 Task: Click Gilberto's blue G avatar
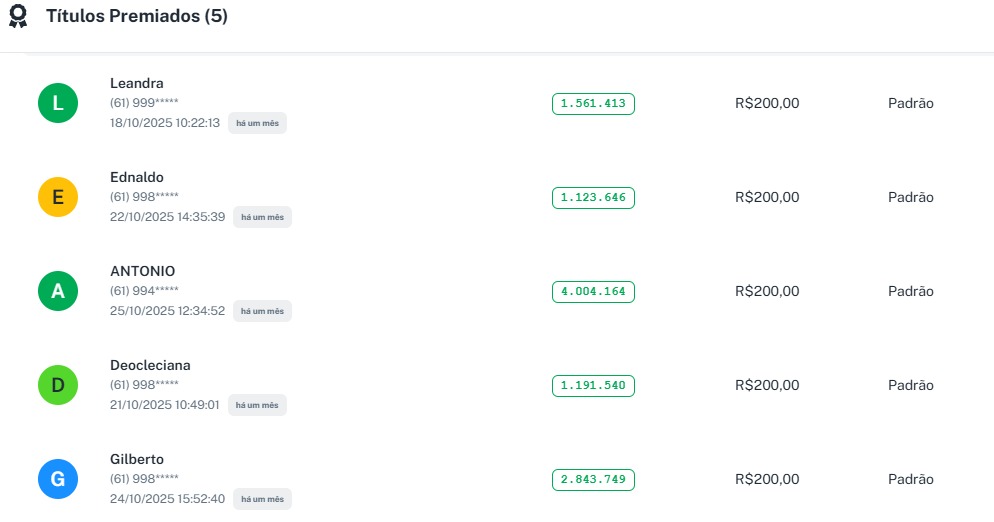pyautogui.click(x=58, y=479)
